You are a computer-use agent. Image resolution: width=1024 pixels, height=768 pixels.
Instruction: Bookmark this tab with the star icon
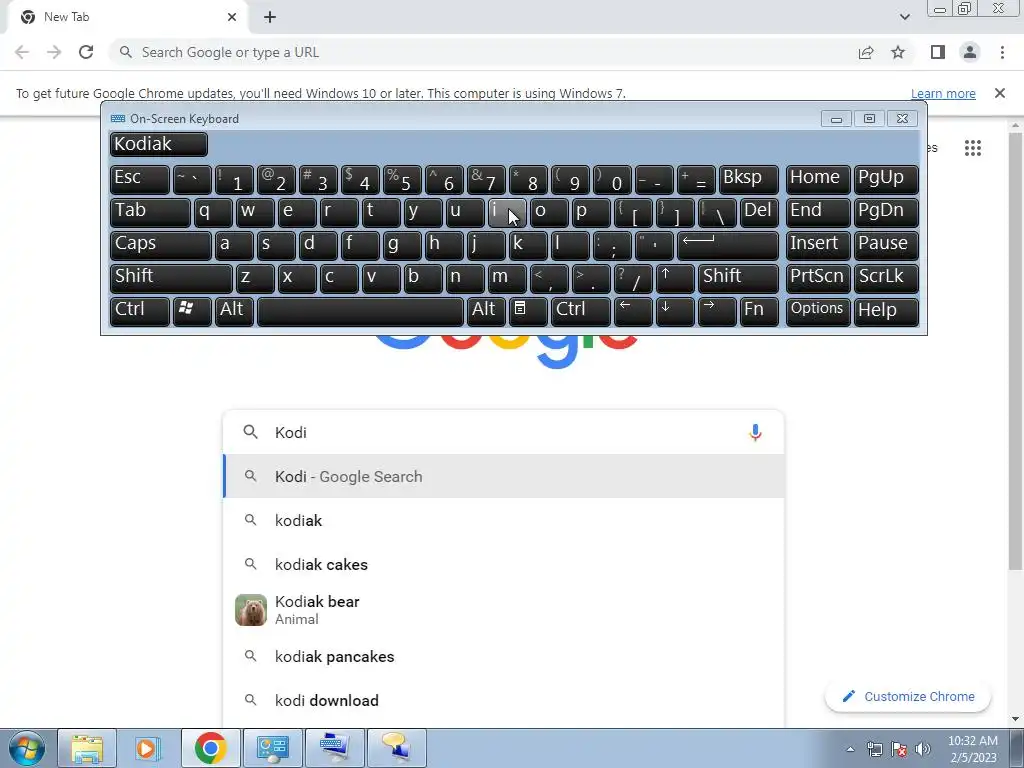tap(898, 52)
